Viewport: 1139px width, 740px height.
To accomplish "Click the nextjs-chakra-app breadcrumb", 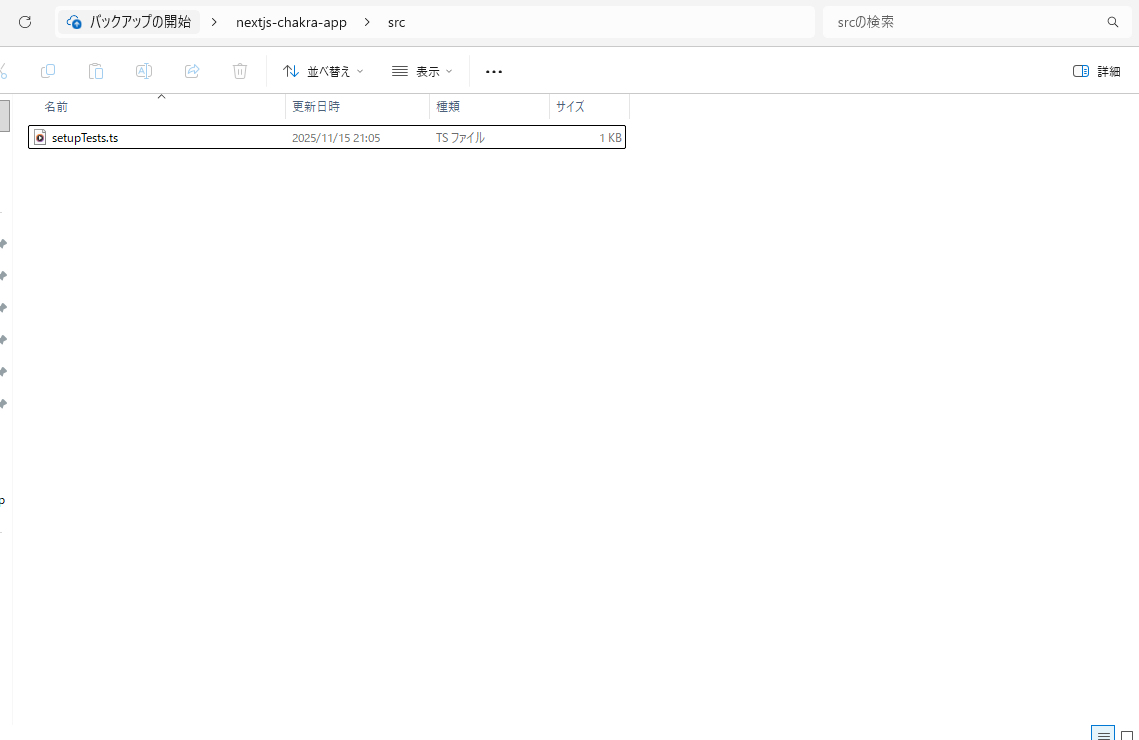I will tap(291, 23).
